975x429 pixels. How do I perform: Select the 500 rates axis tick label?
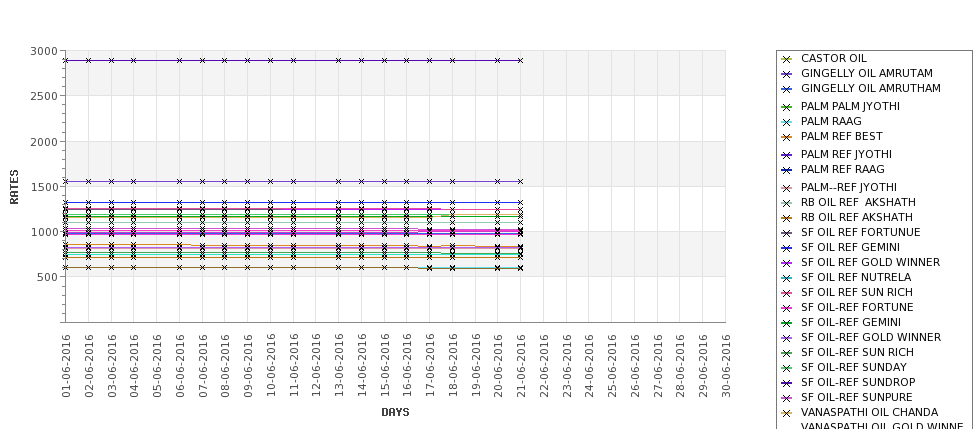[x=47, y=277]
